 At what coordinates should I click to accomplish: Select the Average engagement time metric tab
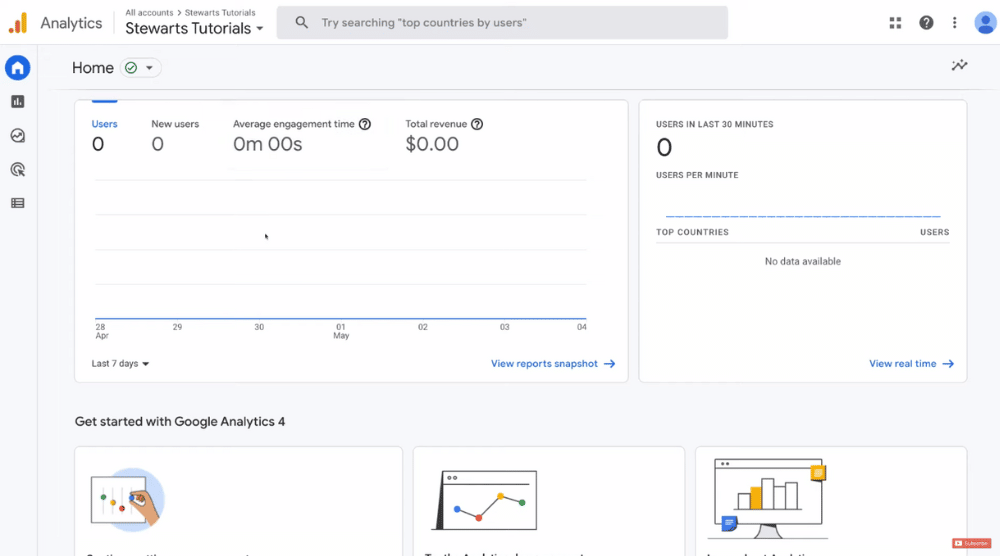point(302,135)
